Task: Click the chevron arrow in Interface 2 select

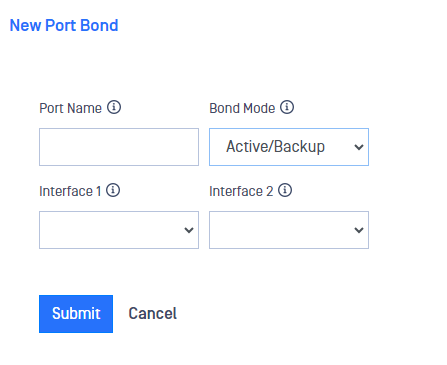Action: click(359, 230)
